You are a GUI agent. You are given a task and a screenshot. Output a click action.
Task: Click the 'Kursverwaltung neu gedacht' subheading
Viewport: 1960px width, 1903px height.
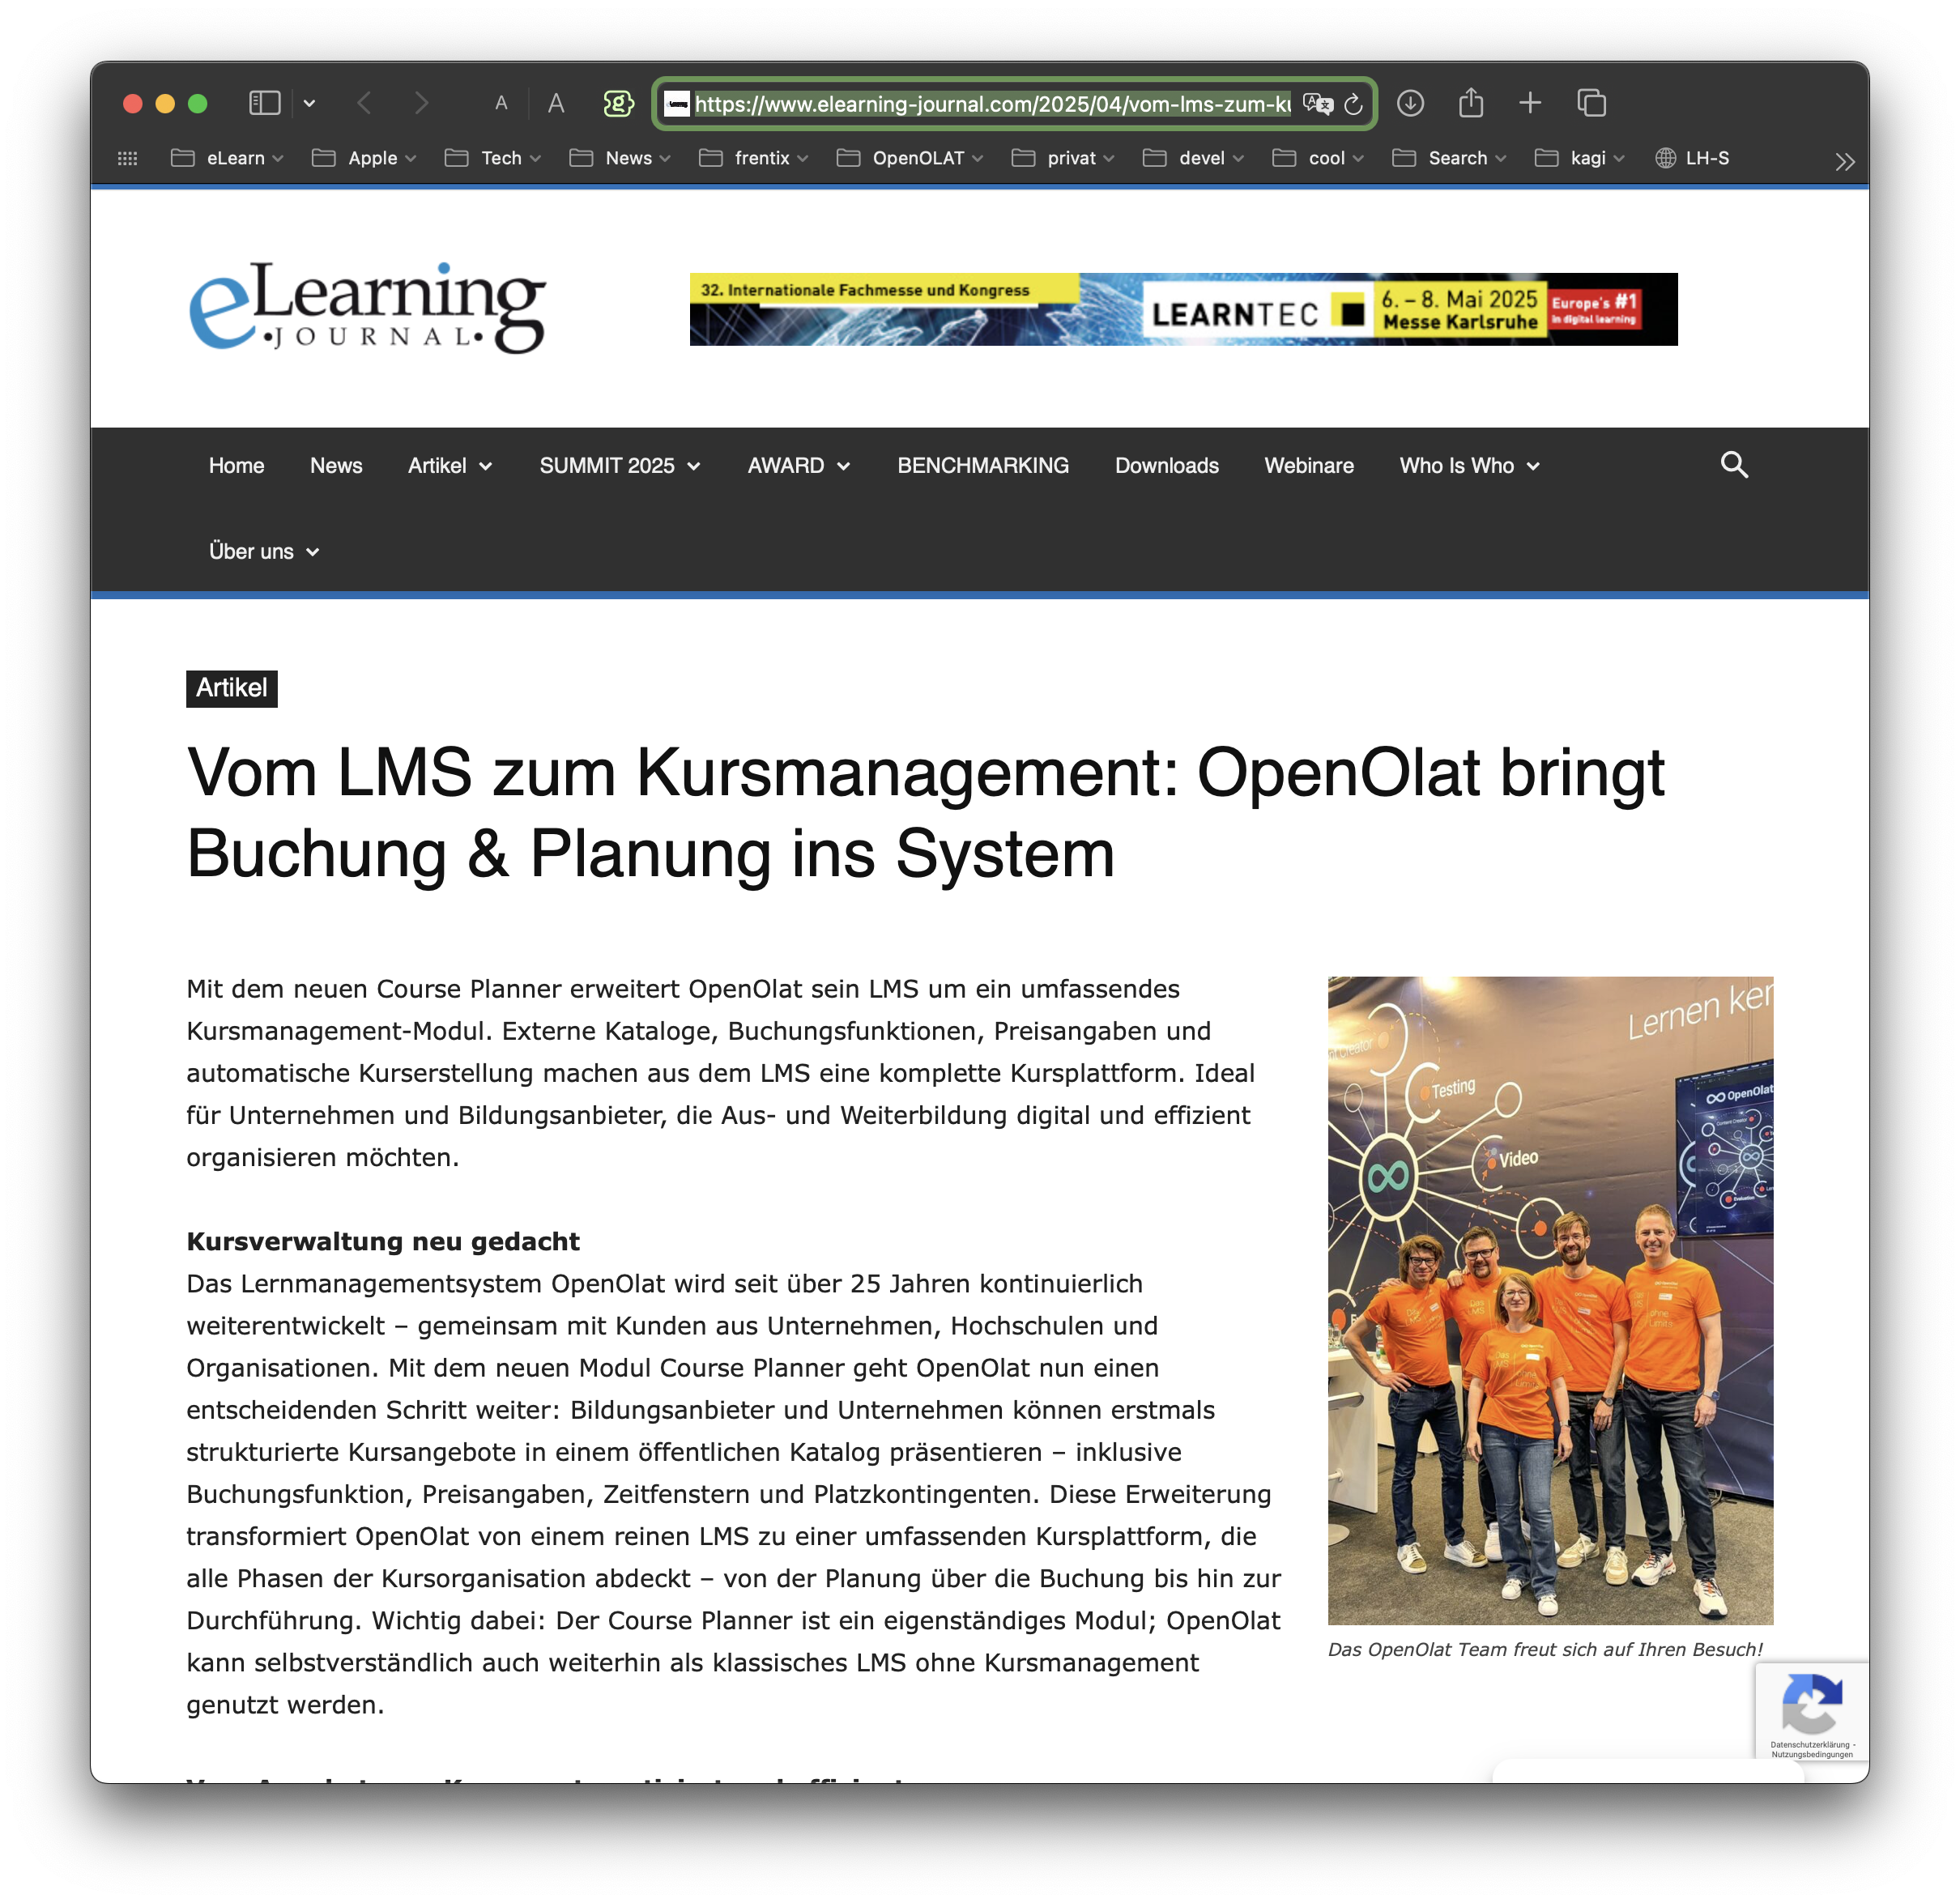coord(383,1242)
